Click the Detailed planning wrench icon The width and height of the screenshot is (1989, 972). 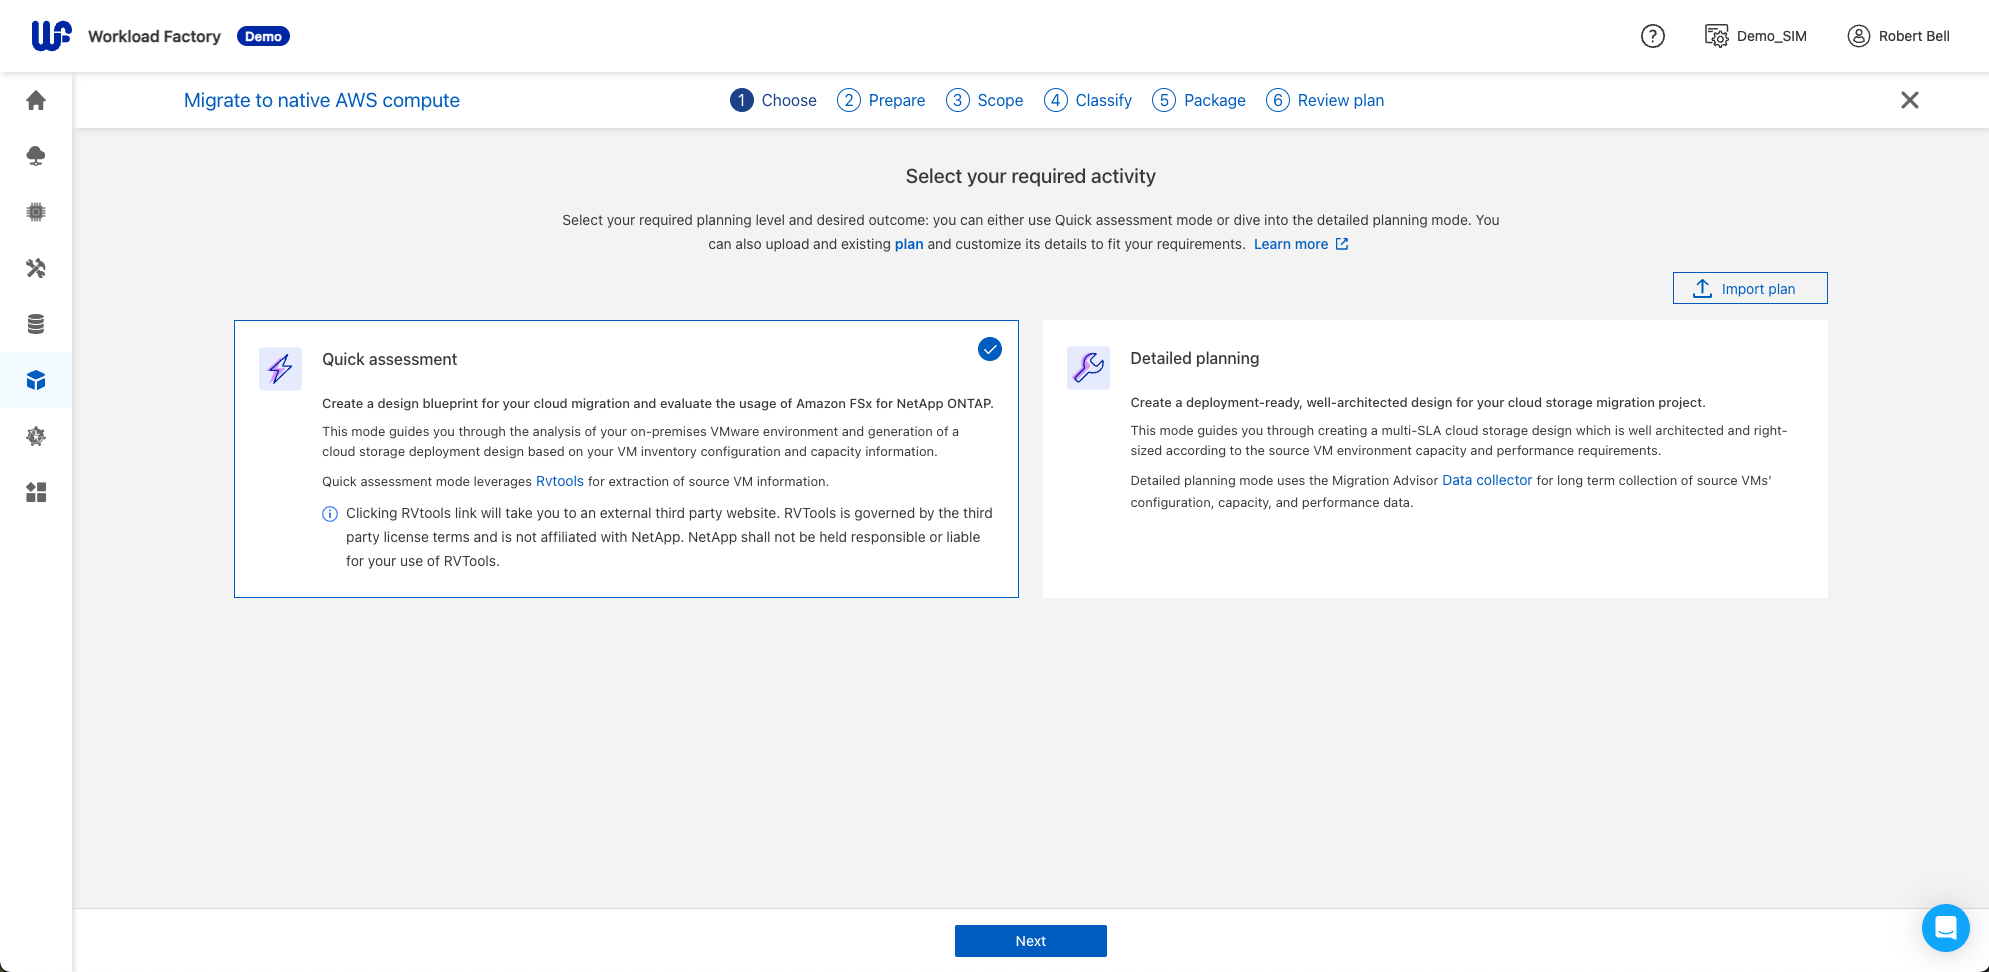pyautogui.click(x=1088, y=368)
